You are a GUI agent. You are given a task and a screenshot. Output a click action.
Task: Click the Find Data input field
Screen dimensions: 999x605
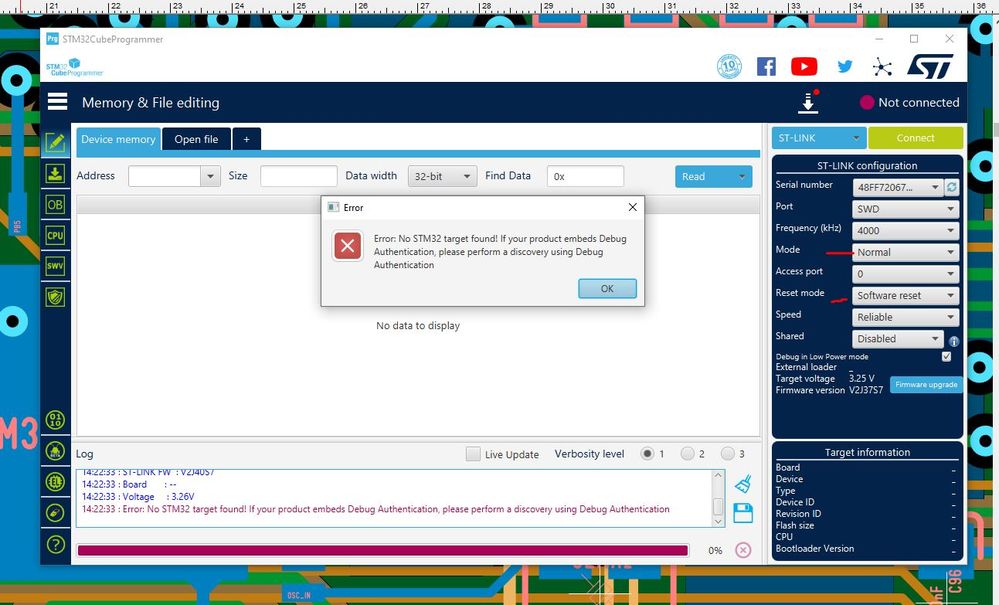tap(586, 176)
